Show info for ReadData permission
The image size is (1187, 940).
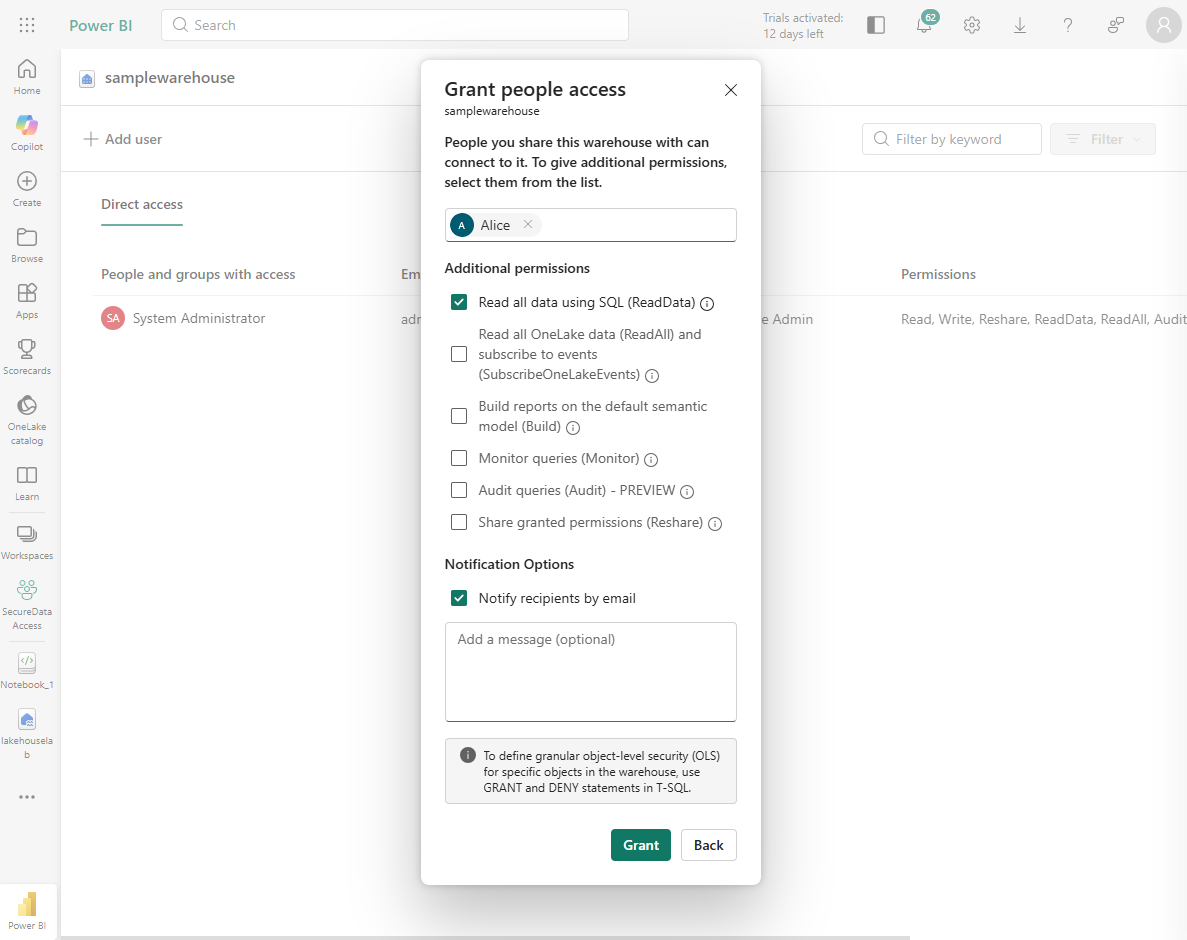(707, 303)
